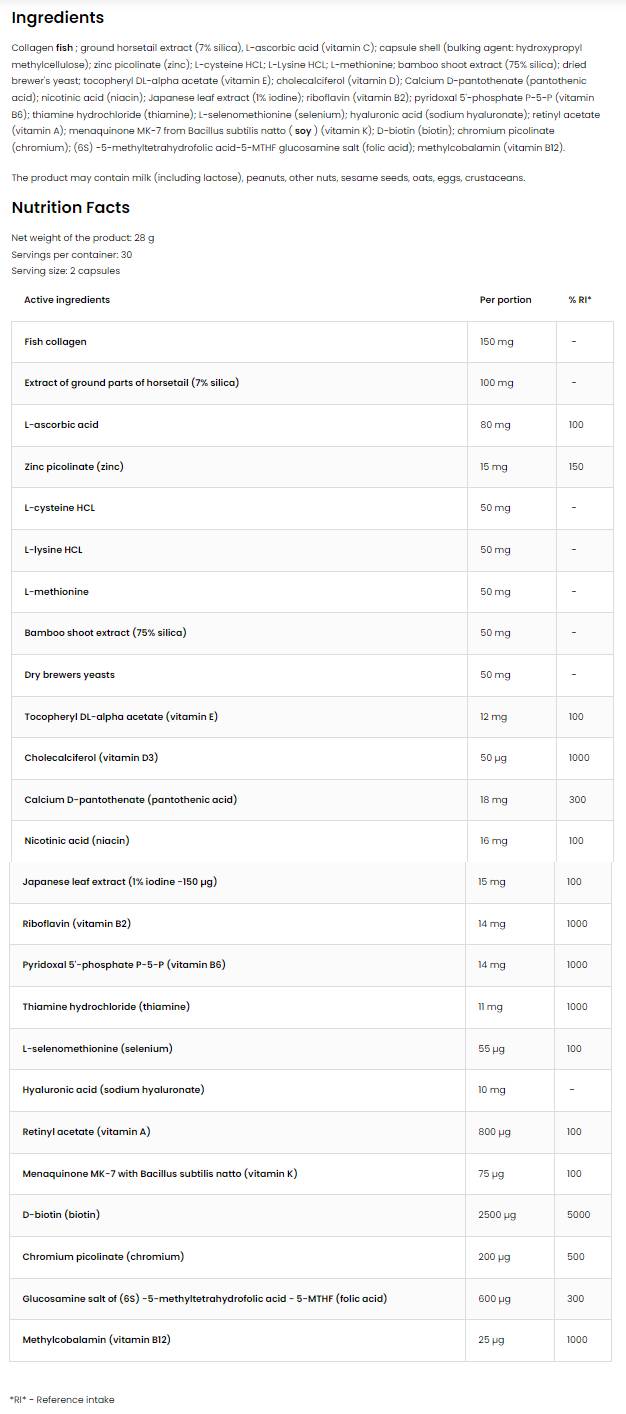
Task: Click the 'Nicotinic acid (niacin)' row label
Action: coord(77,841)
